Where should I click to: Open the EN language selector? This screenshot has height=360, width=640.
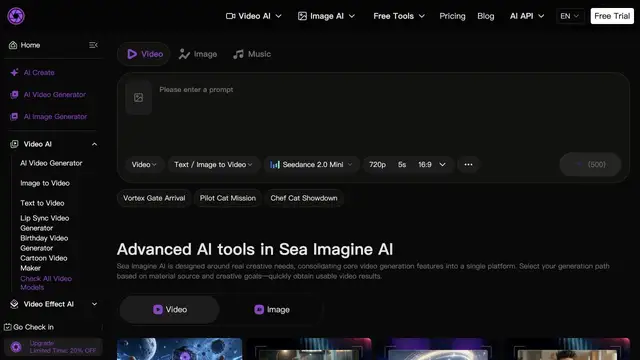570,16
